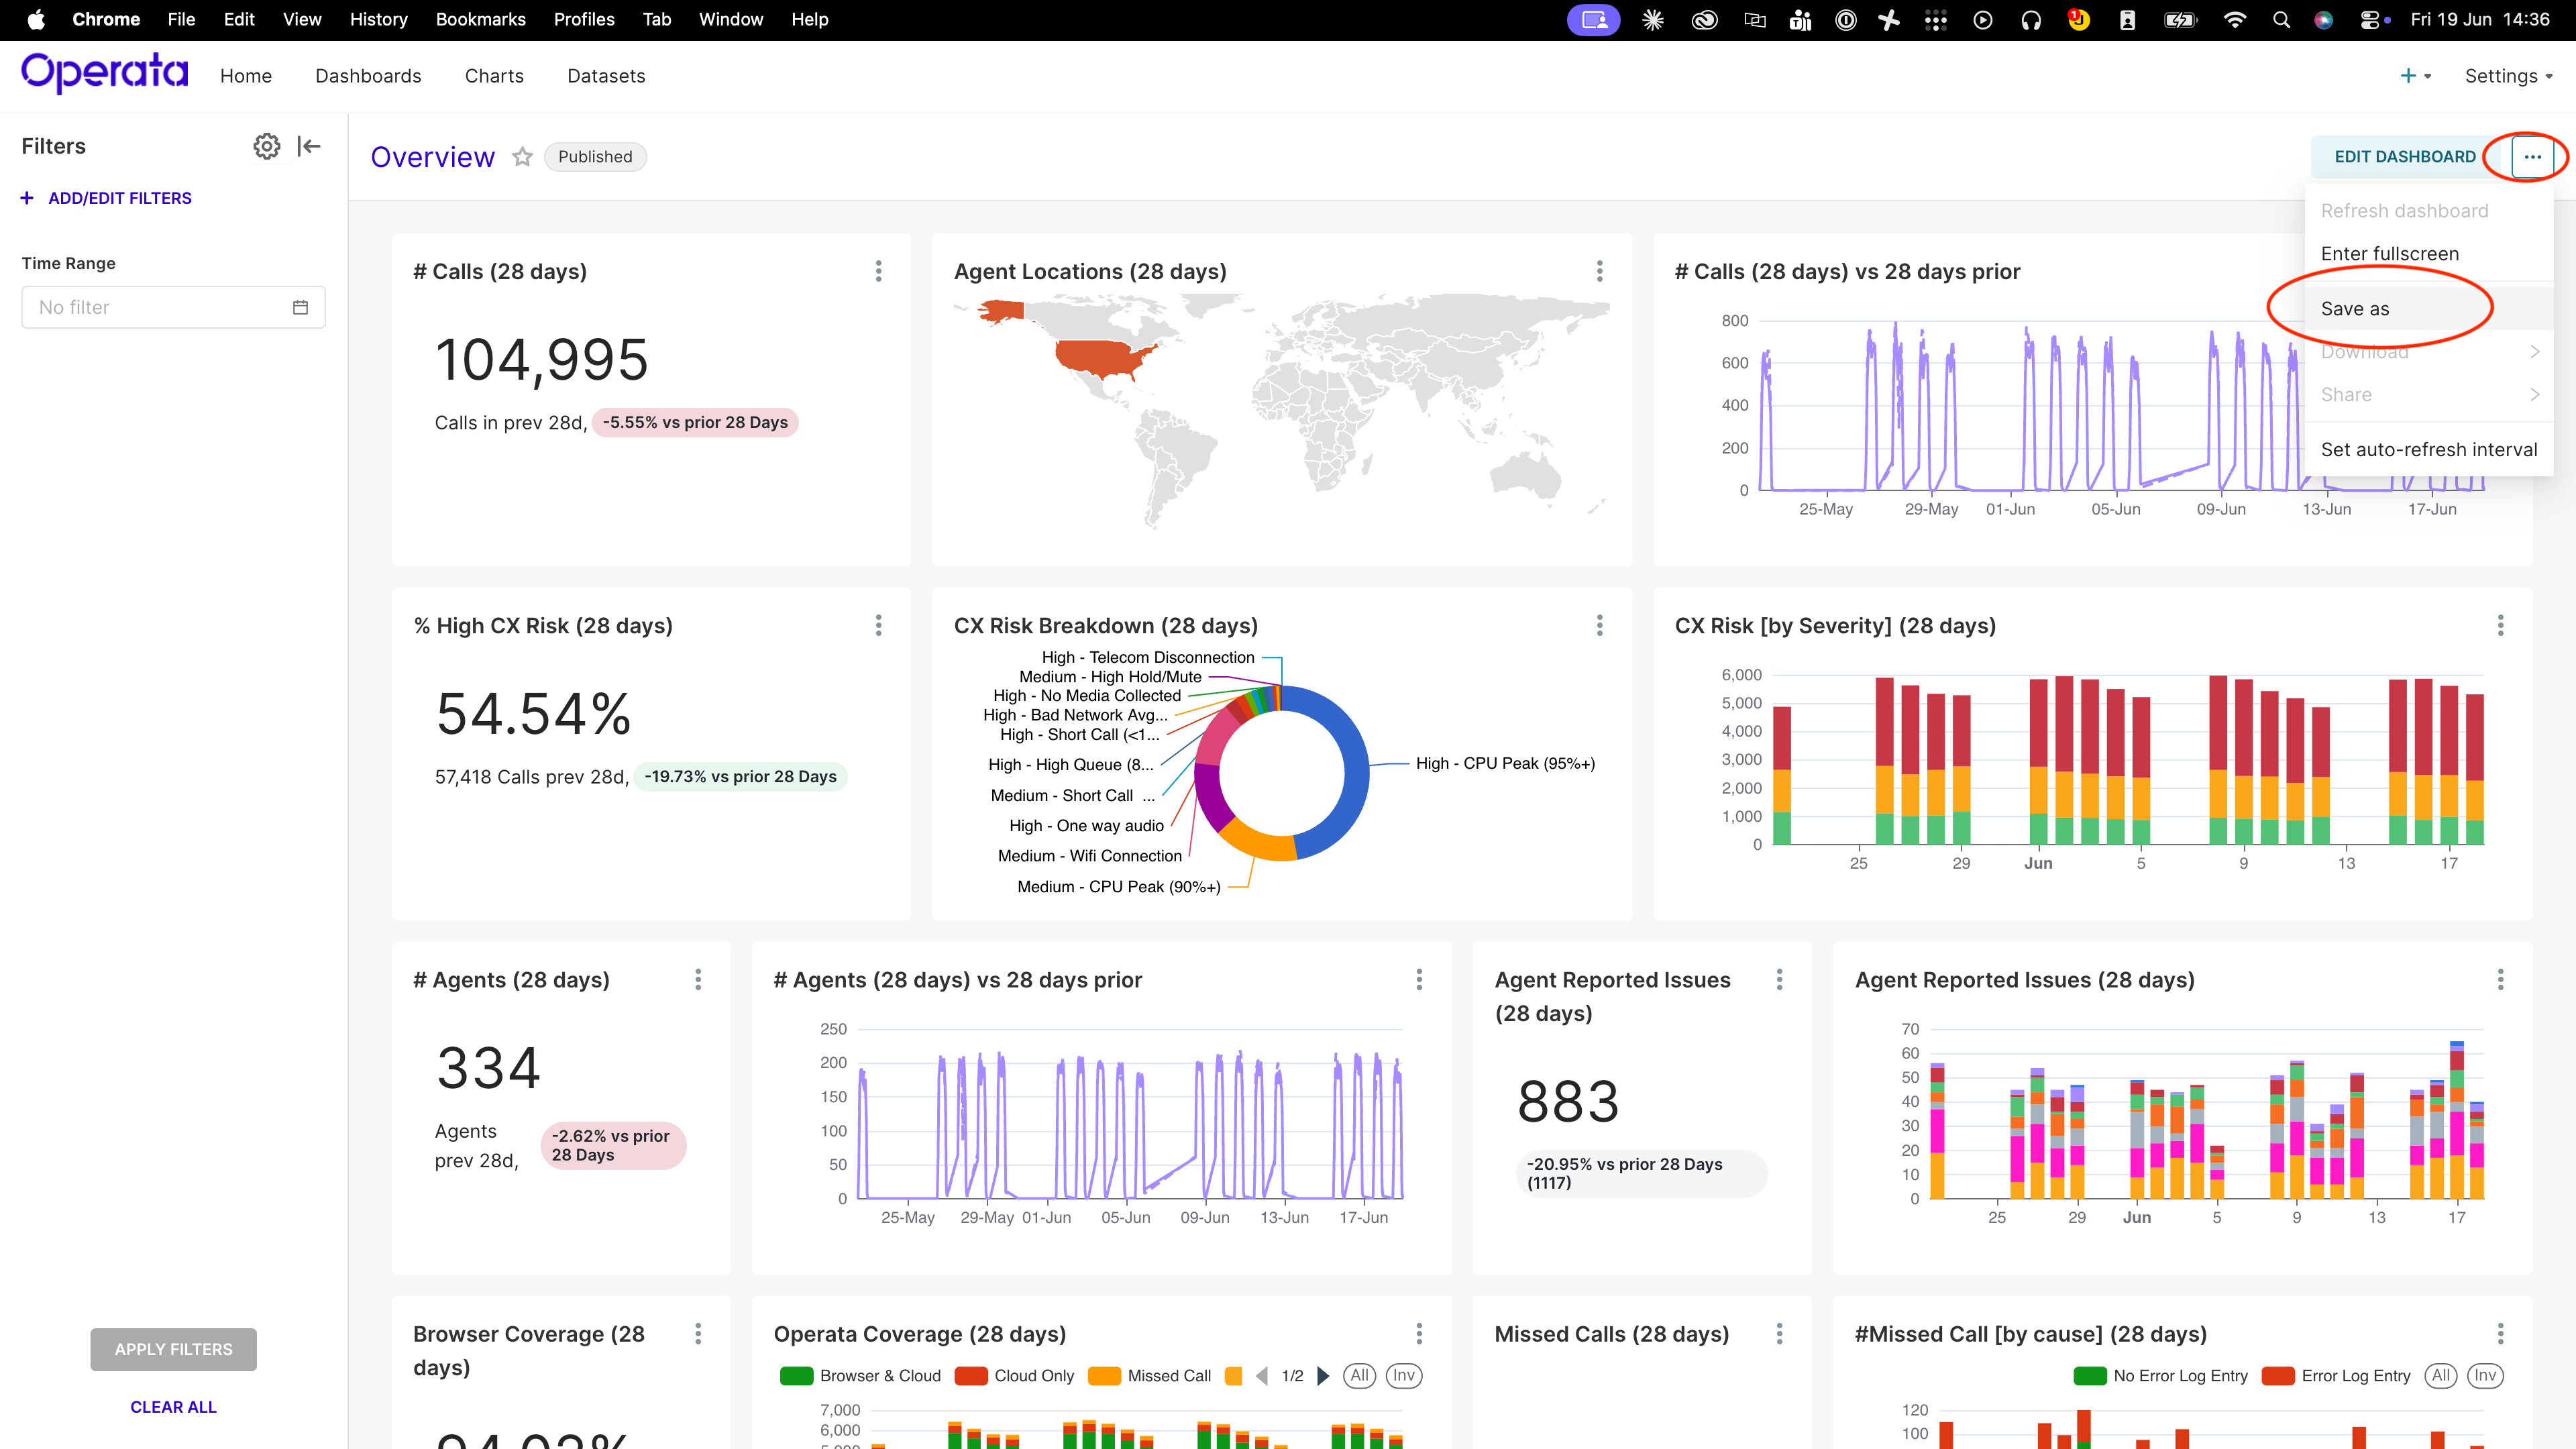The width and height of the screenshot is (2576, 1449).
Task: Open options menu for # Calls (28 days)
Action: pyautogui.click(x=879, y=271)
